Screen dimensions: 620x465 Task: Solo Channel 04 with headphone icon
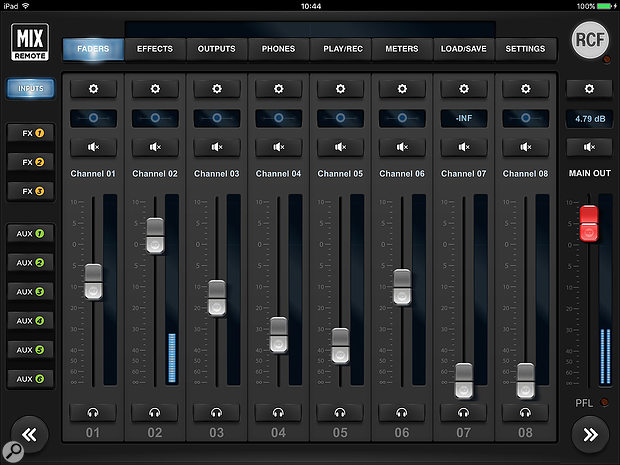pyautogui.click(x=278, y=413)
